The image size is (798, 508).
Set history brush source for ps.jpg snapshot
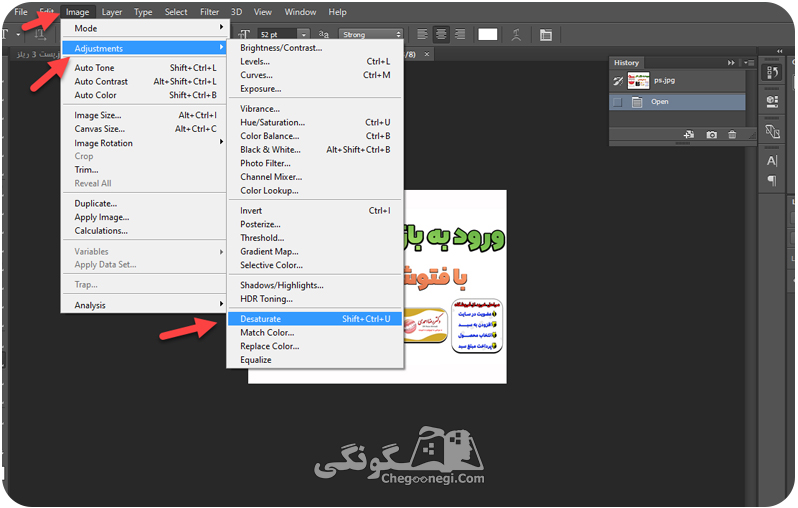618,80
